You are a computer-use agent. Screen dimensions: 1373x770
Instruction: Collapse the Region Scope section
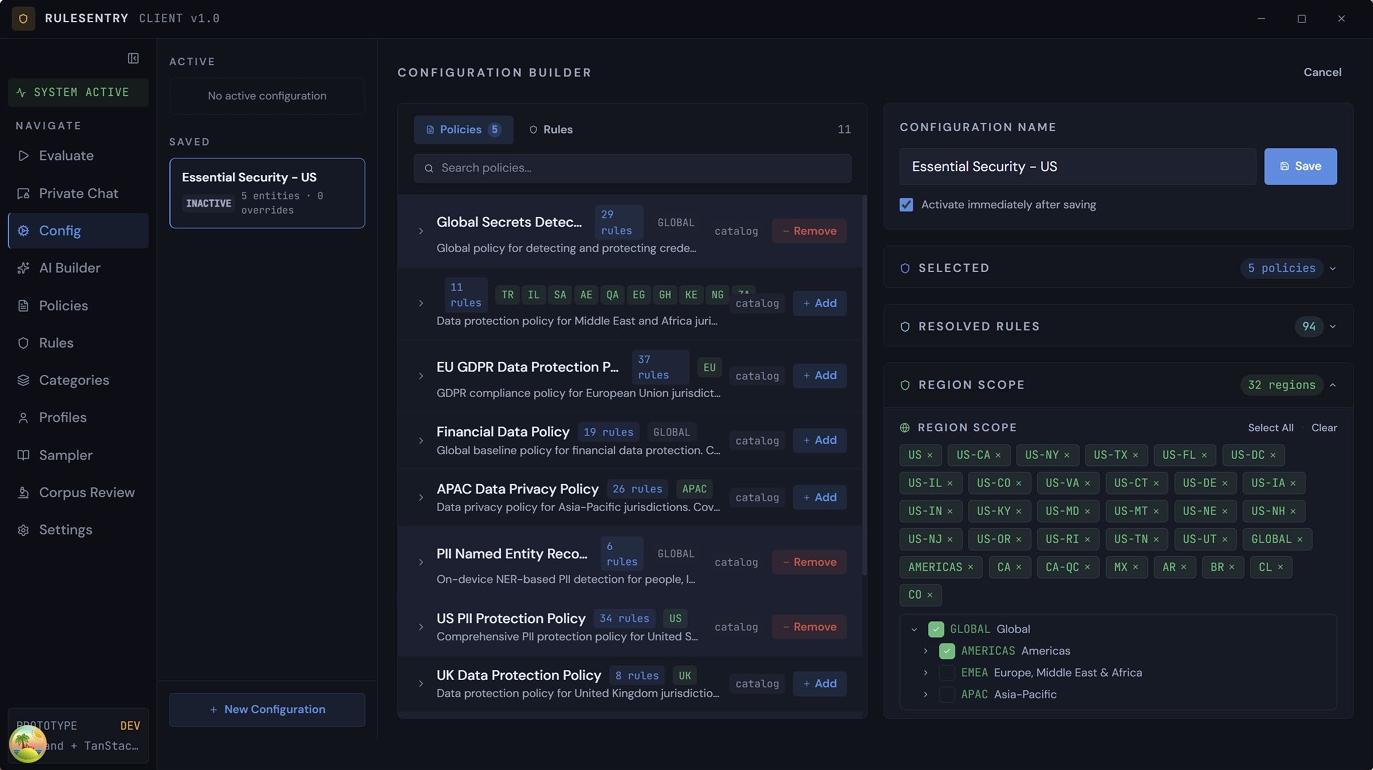1118,385
